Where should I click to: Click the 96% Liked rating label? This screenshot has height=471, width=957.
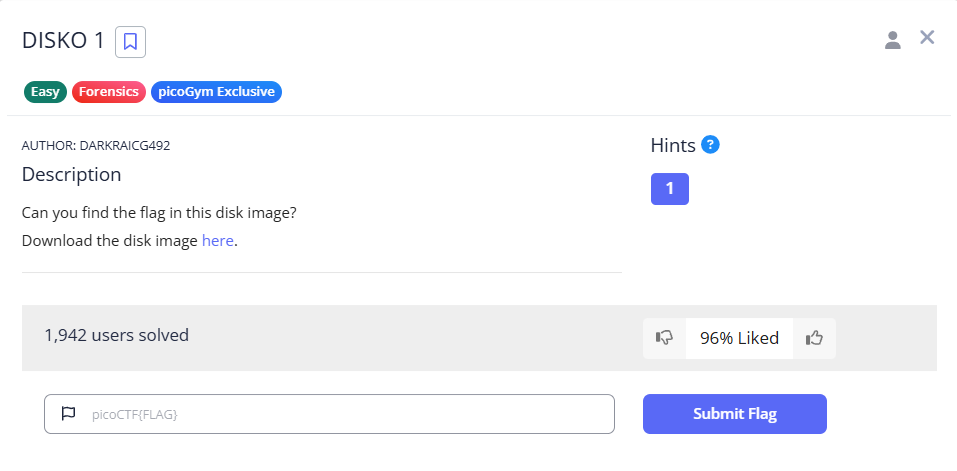pyautogui.click(x=739, y=338)
